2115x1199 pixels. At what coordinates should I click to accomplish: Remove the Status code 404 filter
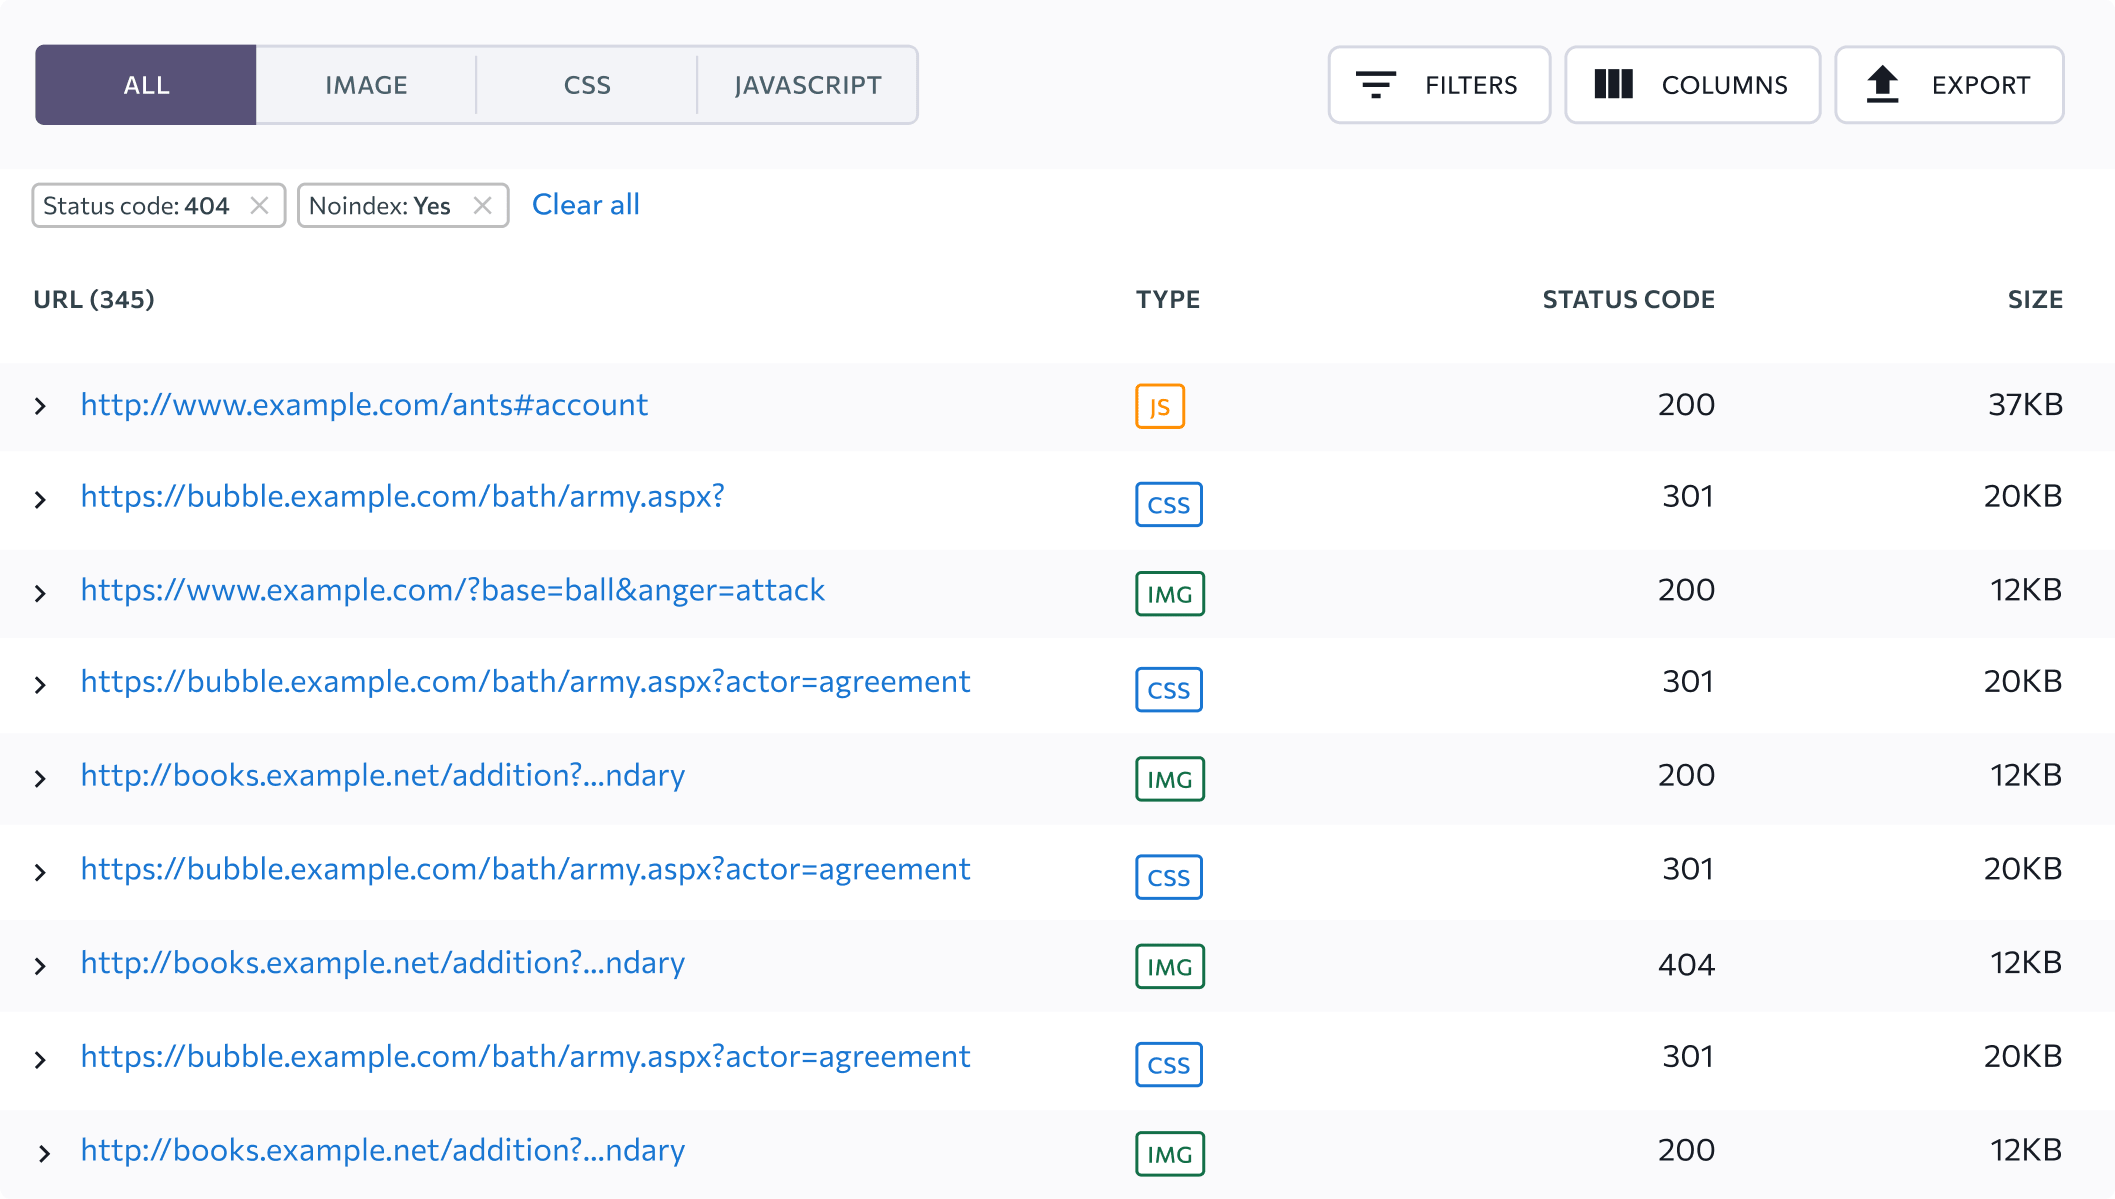coord(260,203)
